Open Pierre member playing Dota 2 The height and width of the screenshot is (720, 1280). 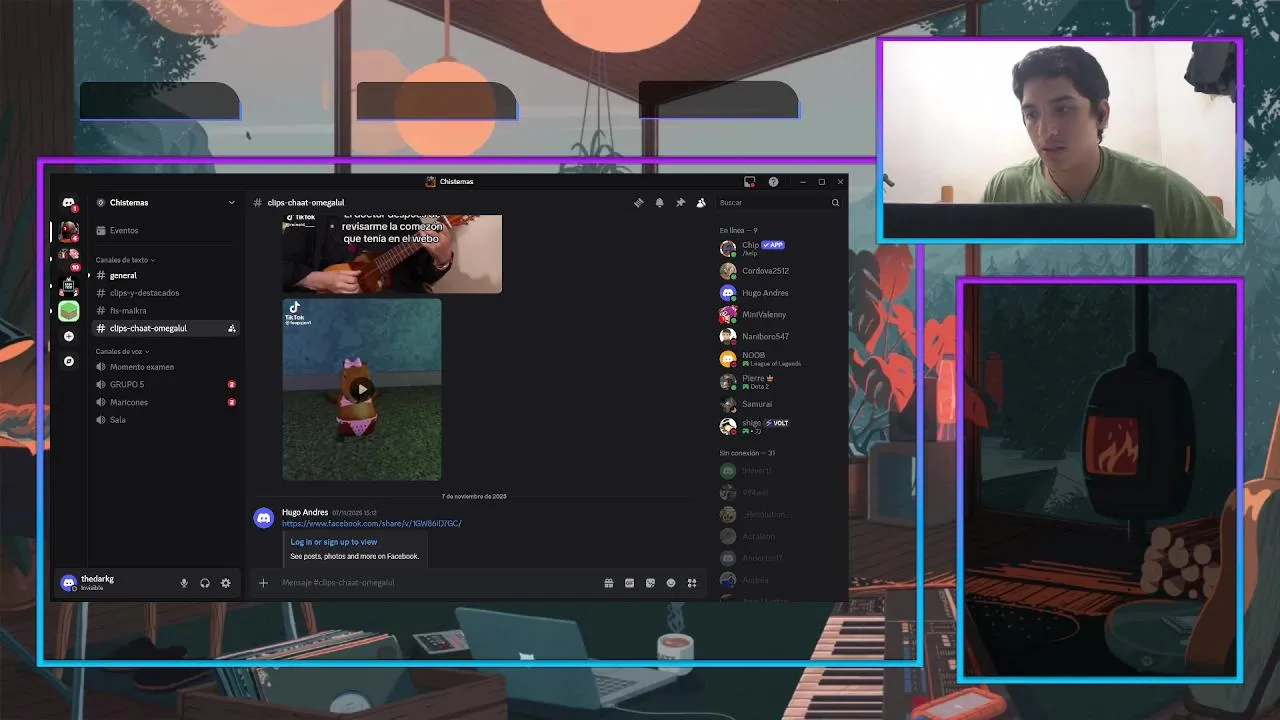(778, 382)
